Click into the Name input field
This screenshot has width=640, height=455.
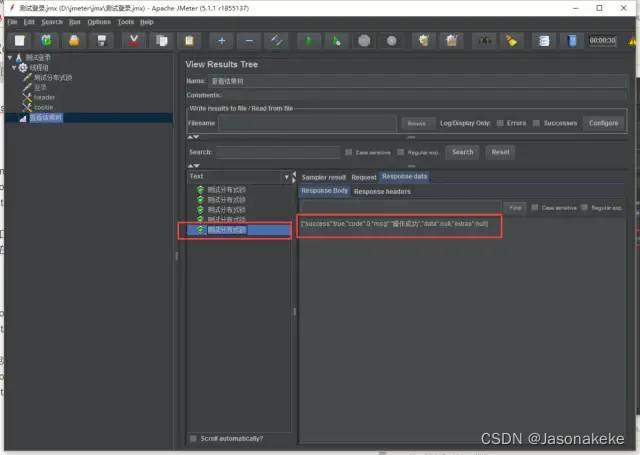pyautogui.click(x=418, y=81)
